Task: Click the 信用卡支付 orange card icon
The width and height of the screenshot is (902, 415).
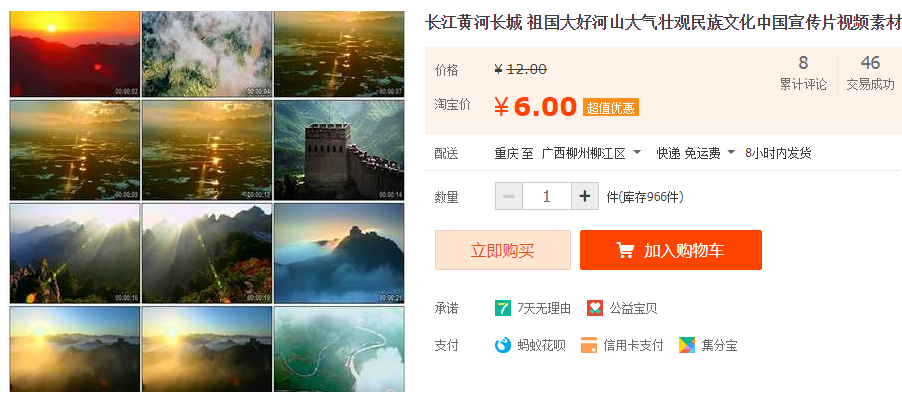Action: click(x=589, y=345)
